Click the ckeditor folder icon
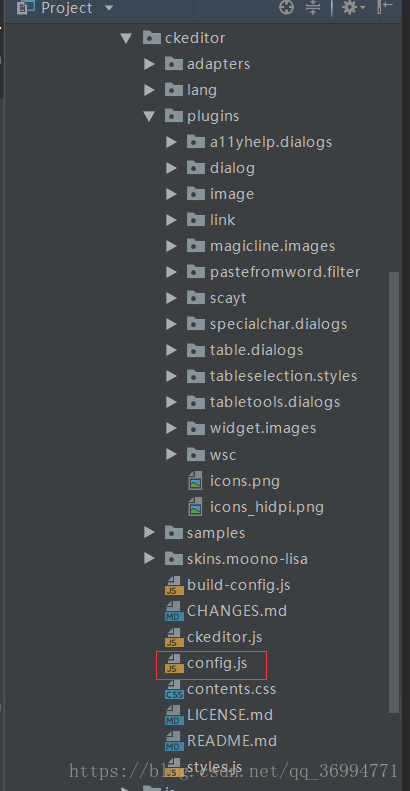Screen dimensions: 410x791 tap(152, 38)
